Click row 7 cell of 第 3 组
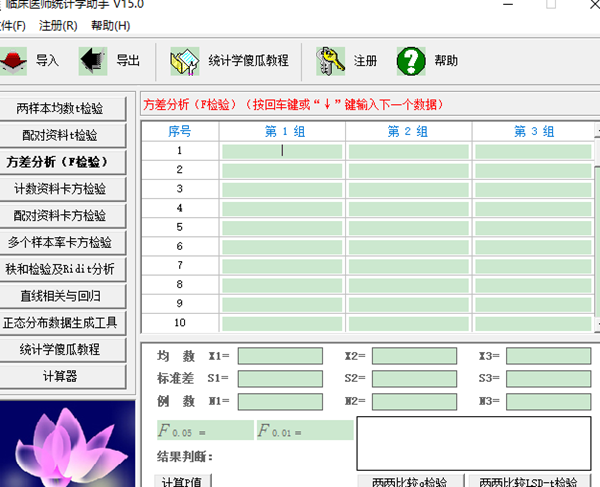The image size is (600, 487). point(533,266)
